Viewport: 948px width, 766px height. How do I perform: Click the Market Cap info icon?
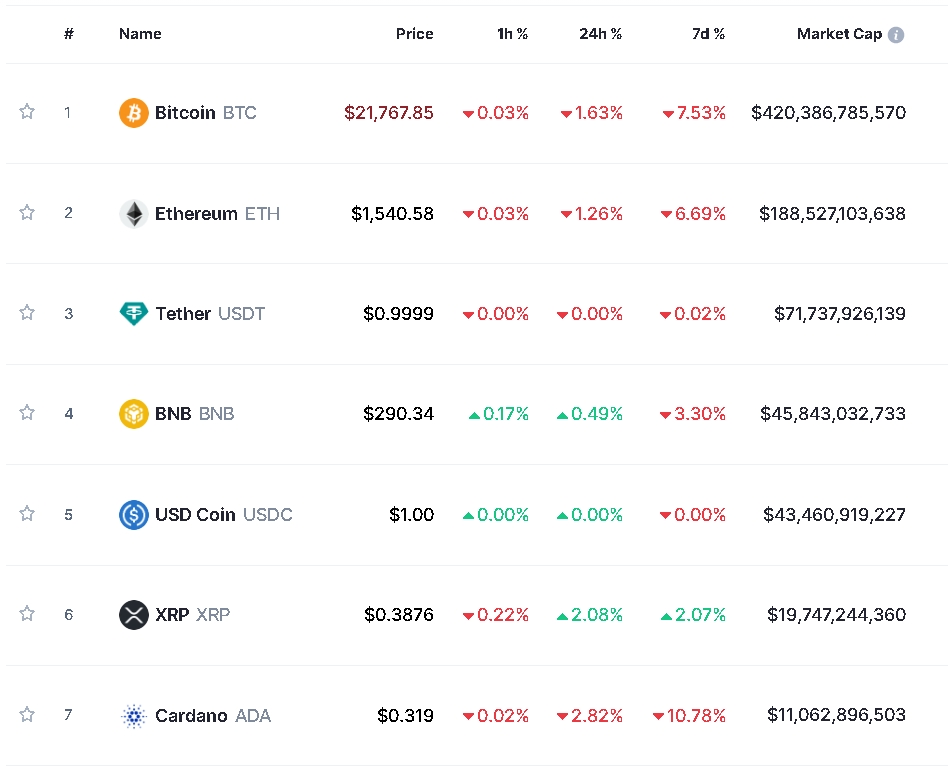pyautogui.click(x=896, y=35)
